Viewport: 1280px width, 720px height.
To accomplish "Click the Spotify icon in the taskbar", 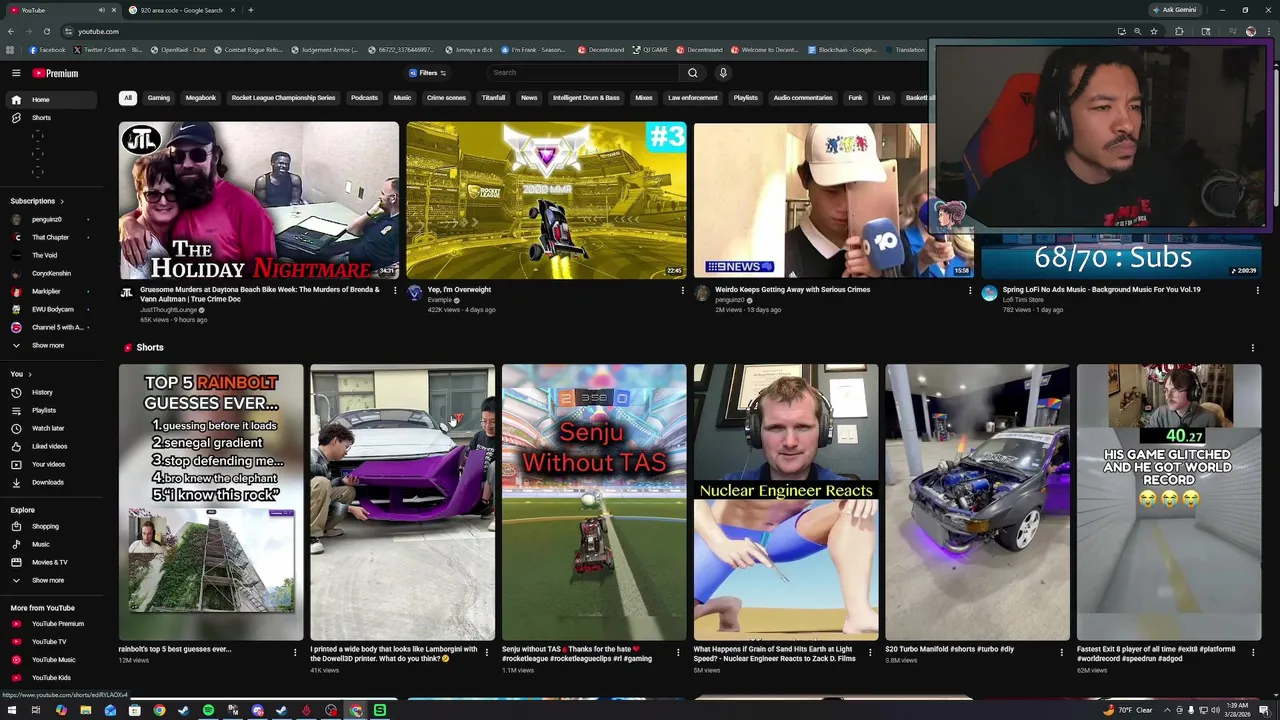I will pyautogui.click(x=208, y=710).
